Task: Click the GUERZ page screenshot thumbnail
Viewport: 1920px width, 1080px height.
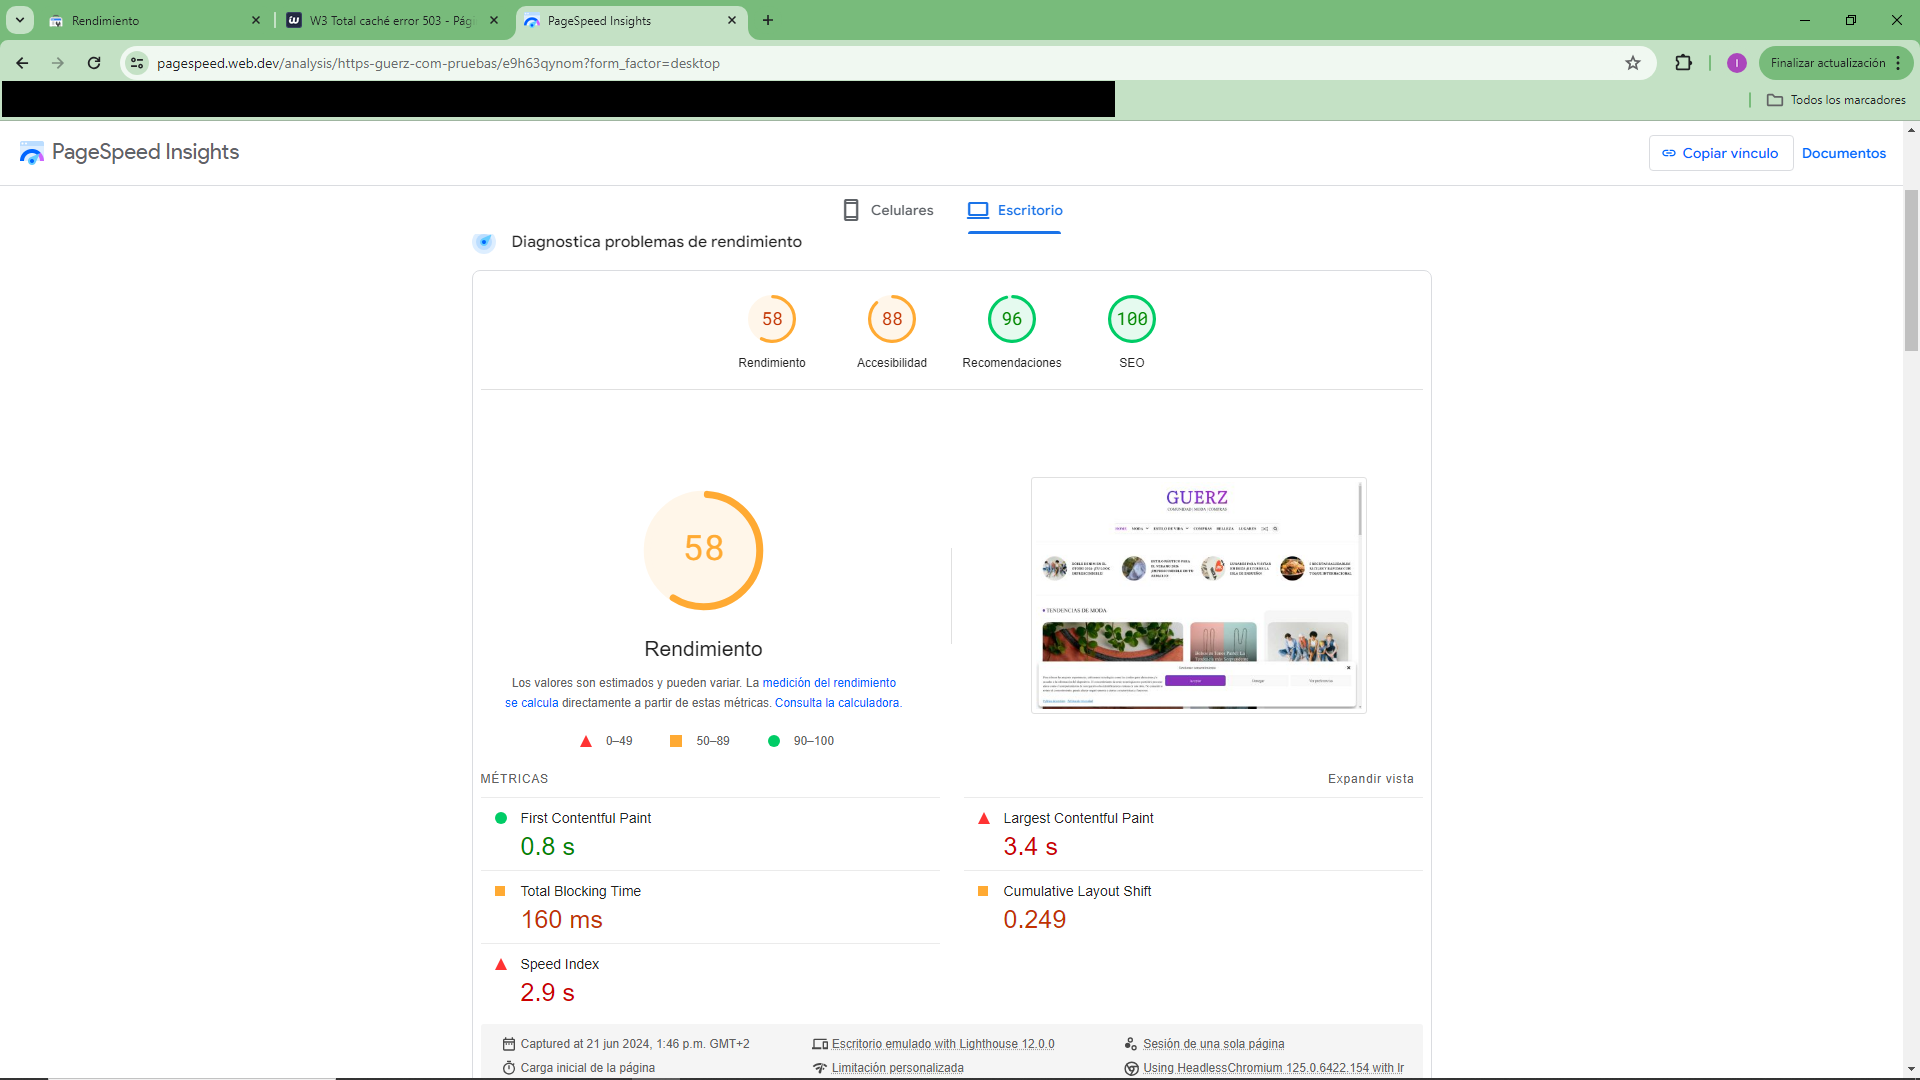Action: (1198, 595)
